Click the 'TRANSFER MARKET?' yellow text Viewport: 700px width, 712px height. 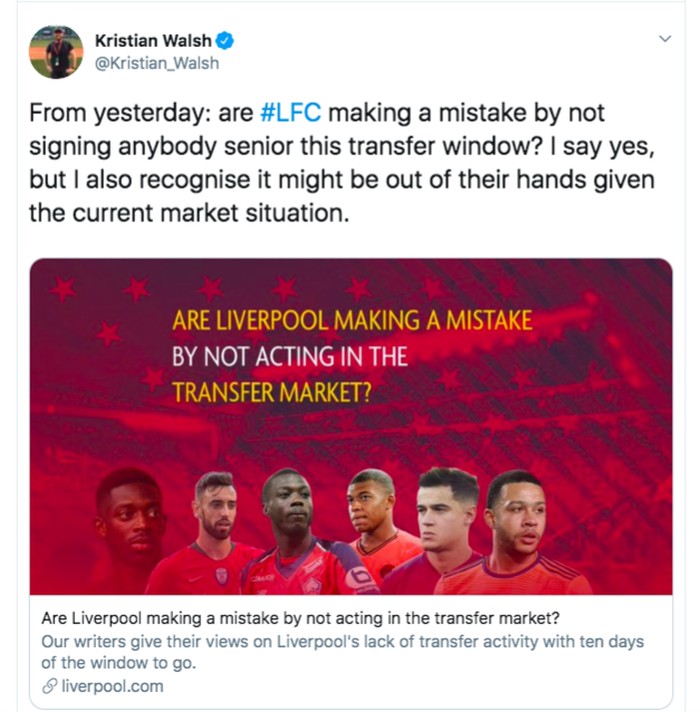point(272,392)
